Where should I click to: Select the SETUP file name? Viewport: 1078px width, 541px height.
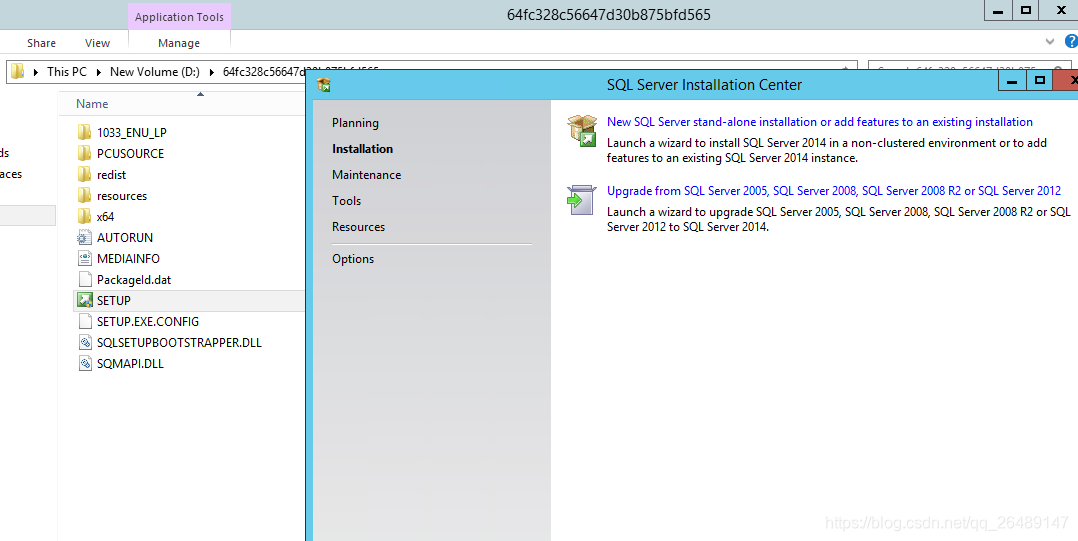click(113, 300)
